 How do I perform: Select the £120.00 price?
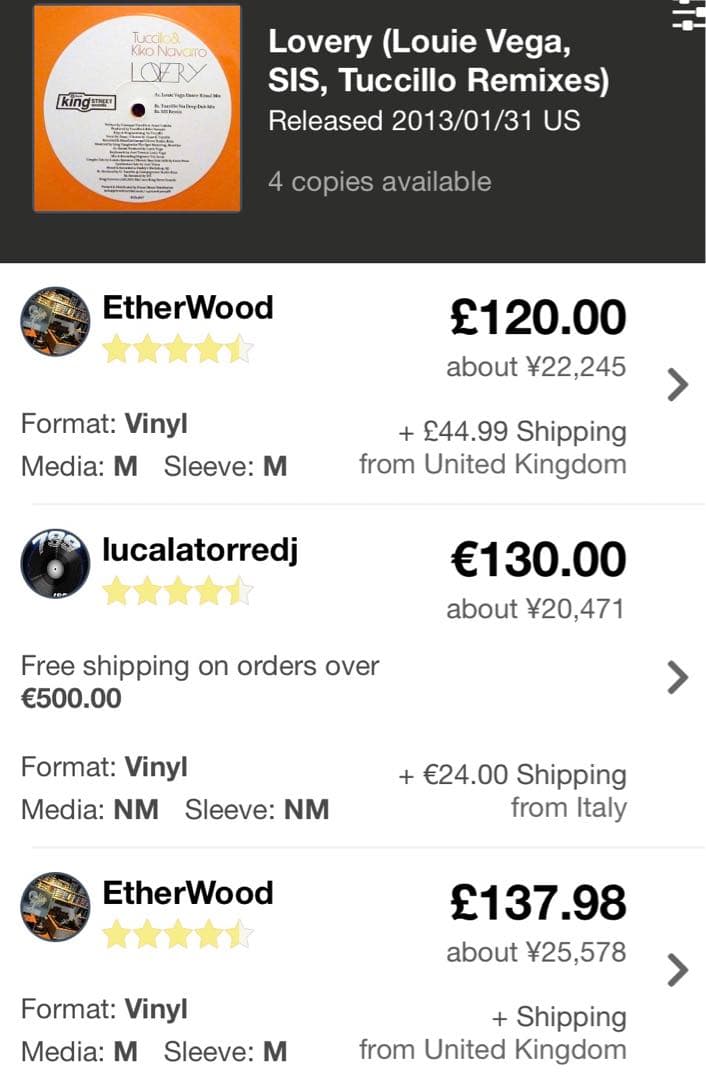[538, 318]
